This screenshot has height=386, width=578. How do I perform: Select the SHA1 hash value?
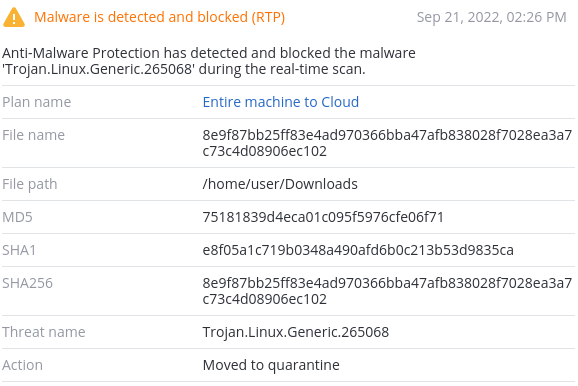click(358, 250)
